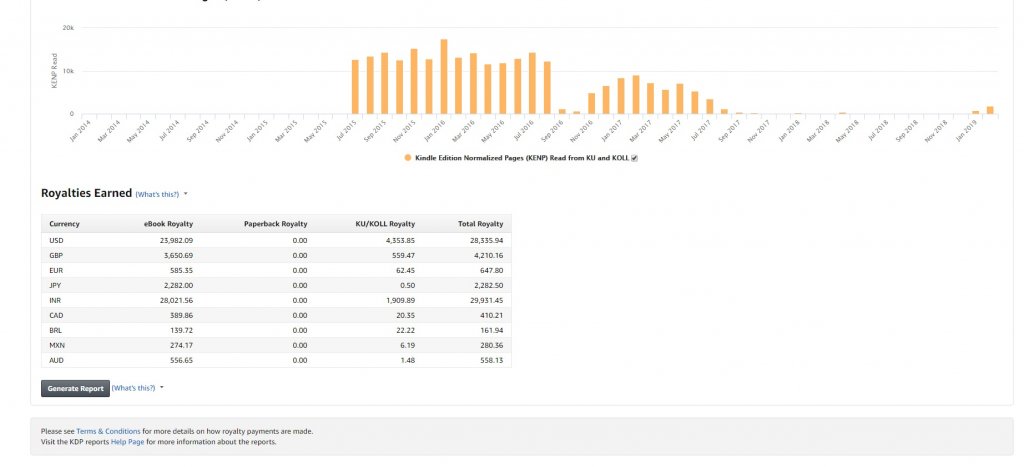Select the INR currency row
This screenshot has width=1024, height=467.
275,299
